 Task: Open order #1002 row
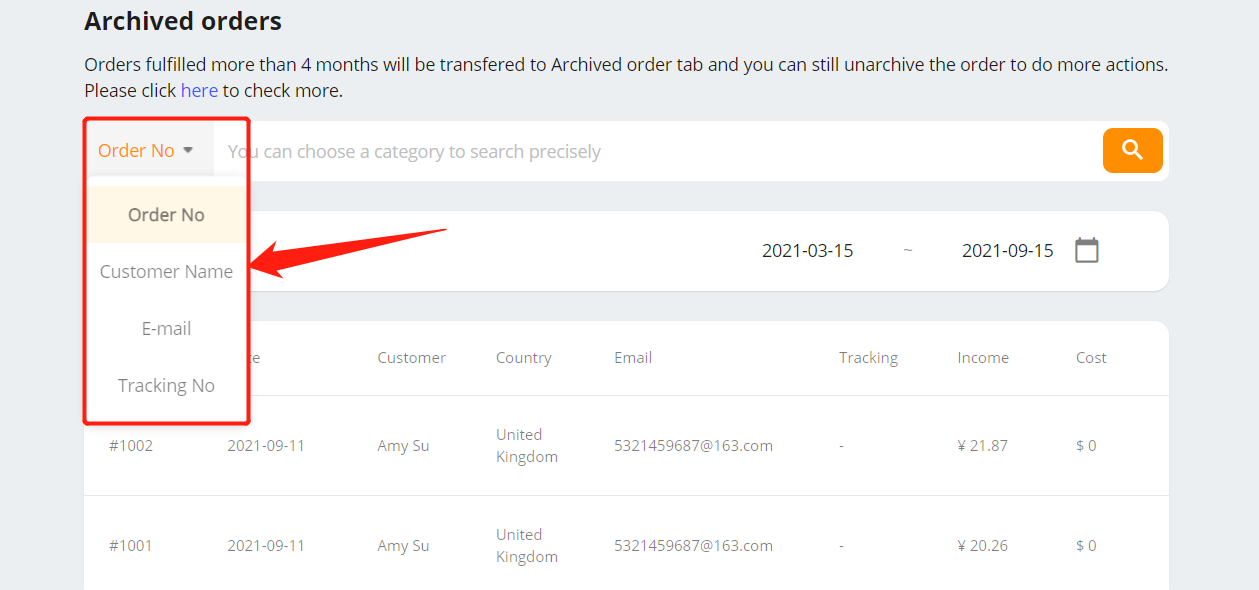coord(626,446)
